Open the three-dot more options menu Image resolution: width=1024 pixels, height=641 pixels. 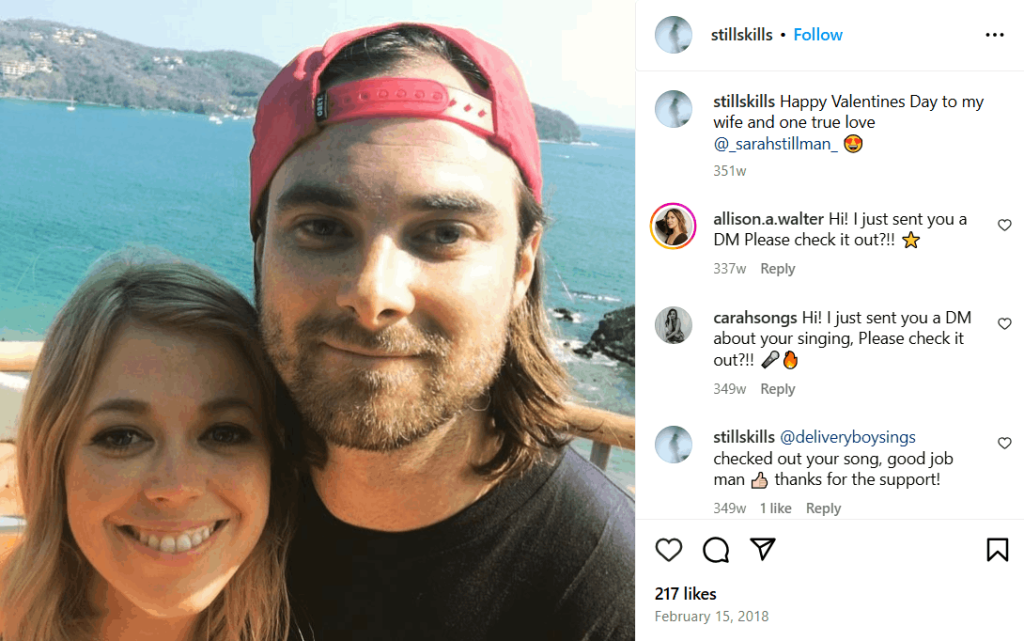click(995, 35)
